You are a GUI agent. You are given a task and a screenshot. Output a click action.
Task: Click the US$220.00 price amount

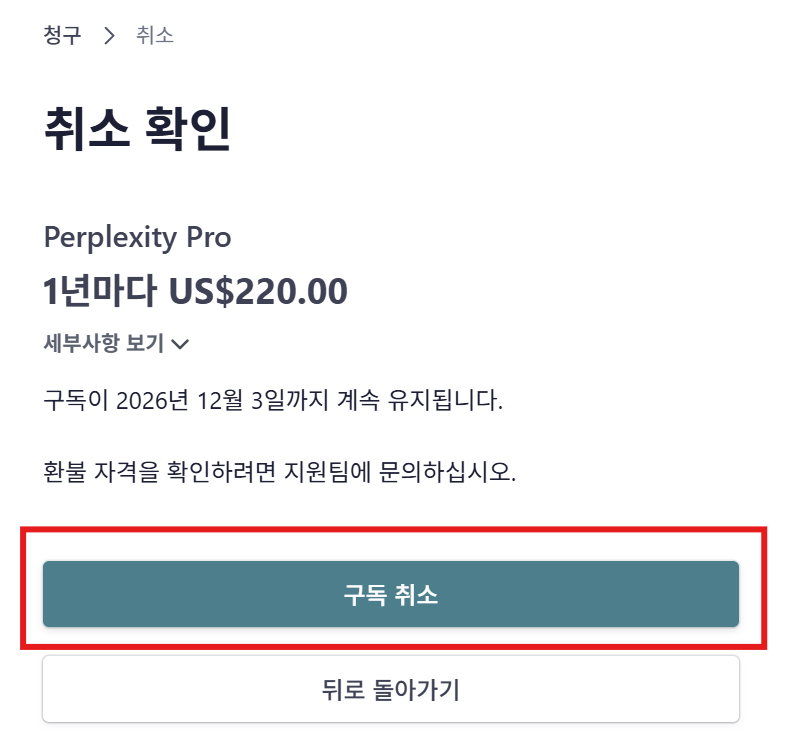[x=258, y=291]
